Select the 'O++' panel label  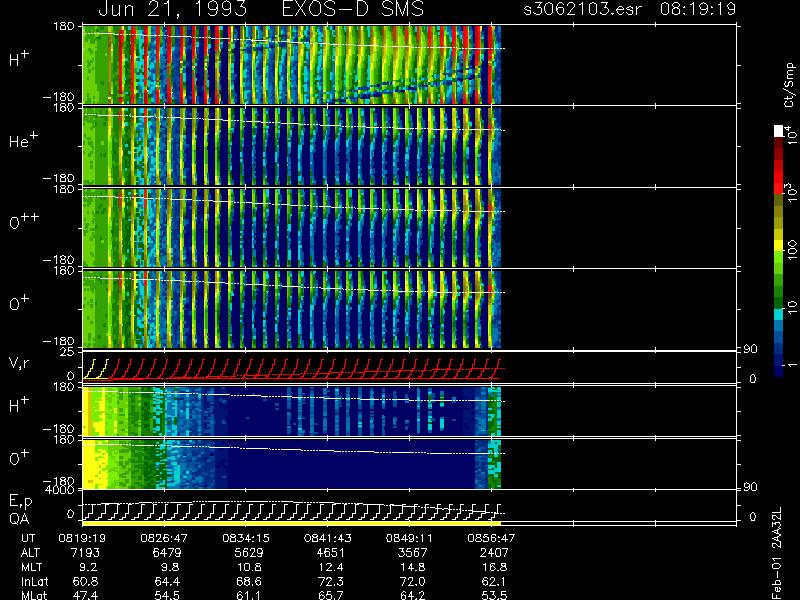[23, 221]
